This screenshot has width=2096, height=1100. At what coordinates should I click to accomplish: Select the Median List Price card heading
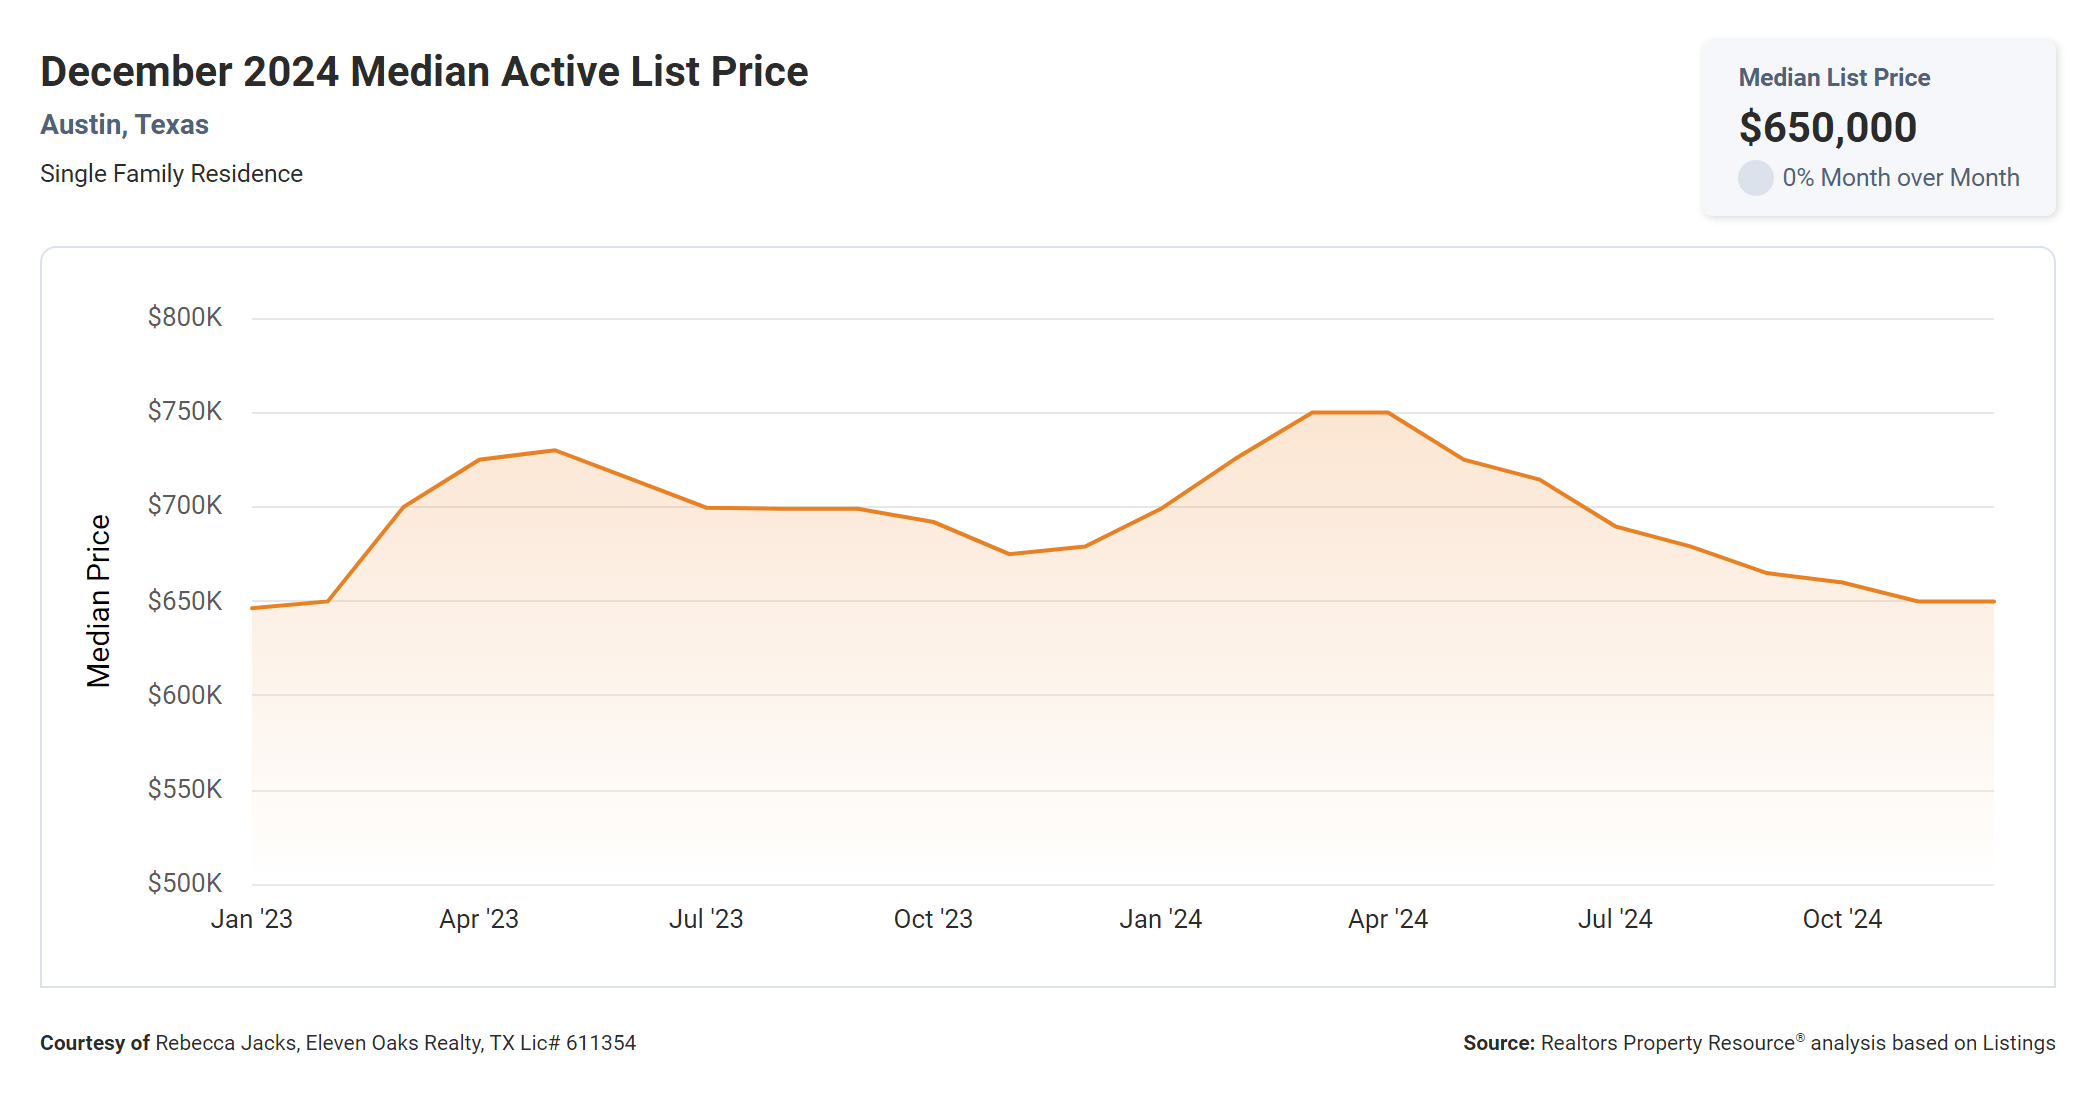(x=1834, y=78)
